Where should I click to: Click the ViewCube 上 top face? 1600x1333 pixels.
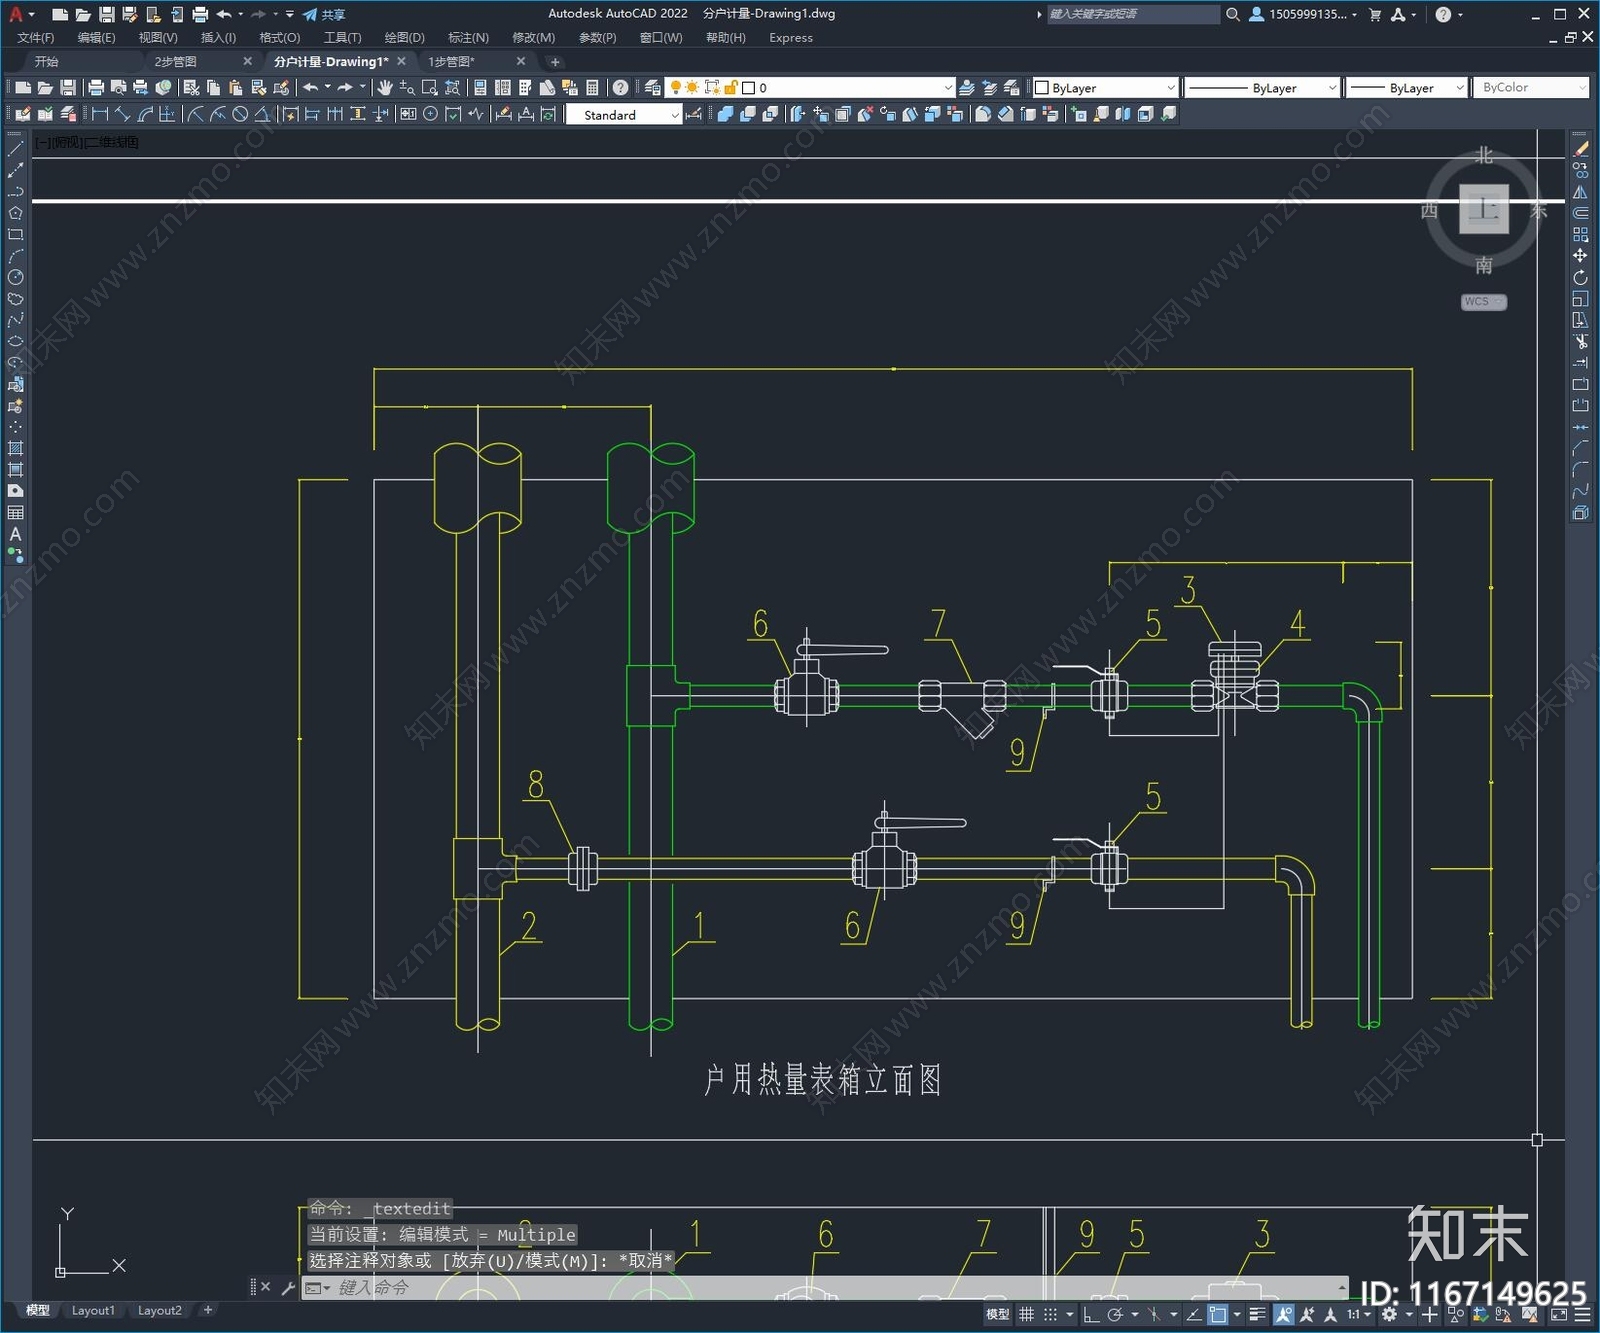(x=1484, y=209)
